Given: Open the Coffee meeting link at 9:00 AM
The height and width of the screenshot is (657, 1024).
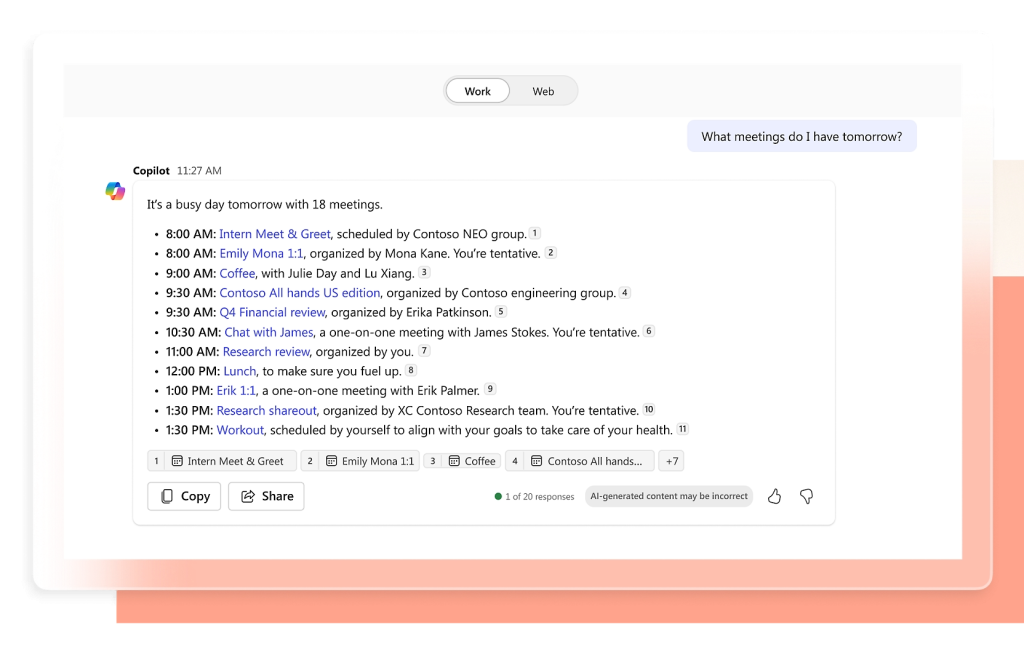Looking at the screenshot, I should click(237, 273).
